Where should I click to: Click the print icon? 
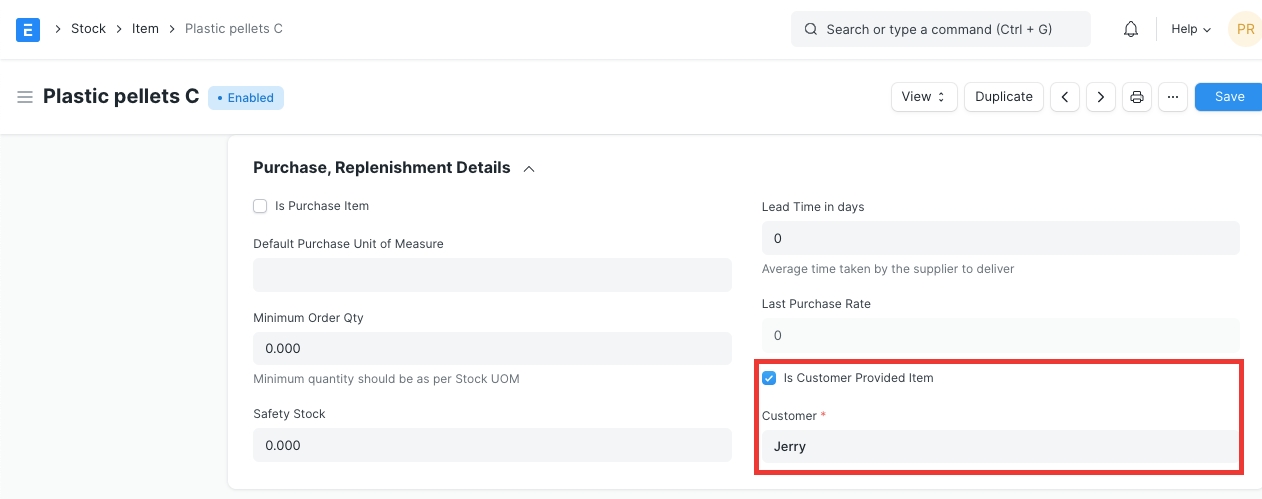tap(1137, 97)
